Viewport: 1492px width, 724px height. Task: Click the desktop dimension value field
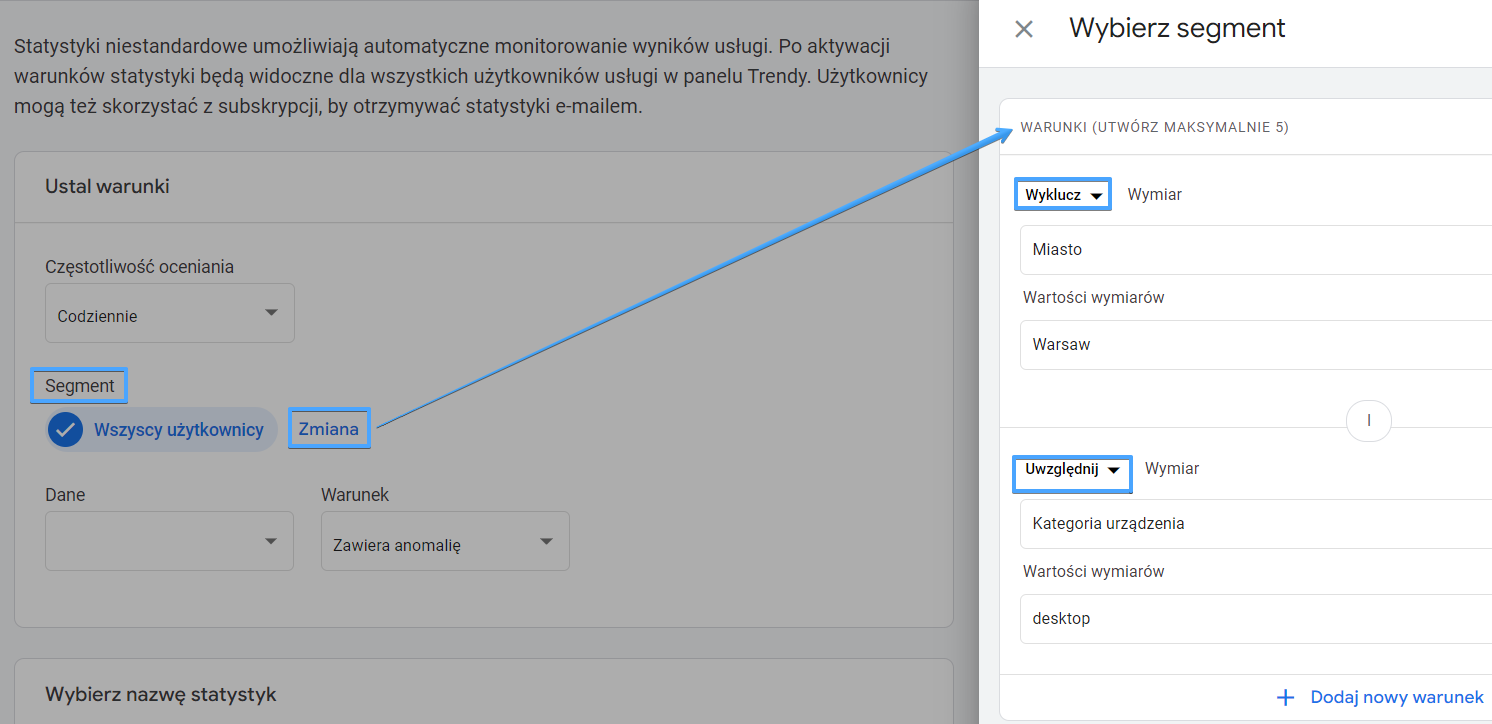[1256, 619]
